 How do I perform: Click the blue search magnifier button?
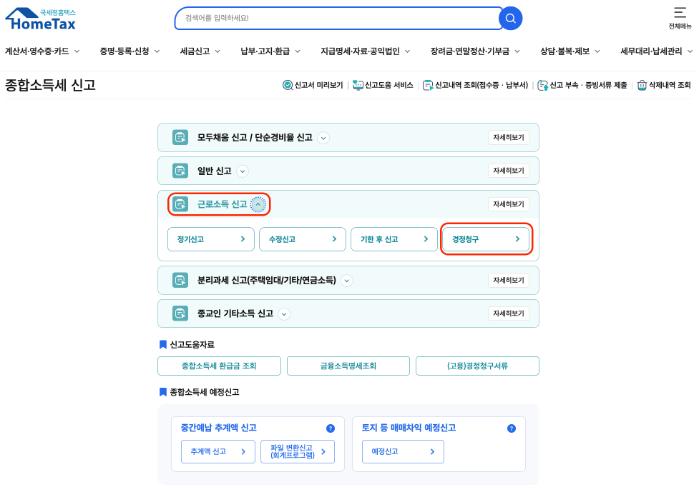click(x=510, y=18)
